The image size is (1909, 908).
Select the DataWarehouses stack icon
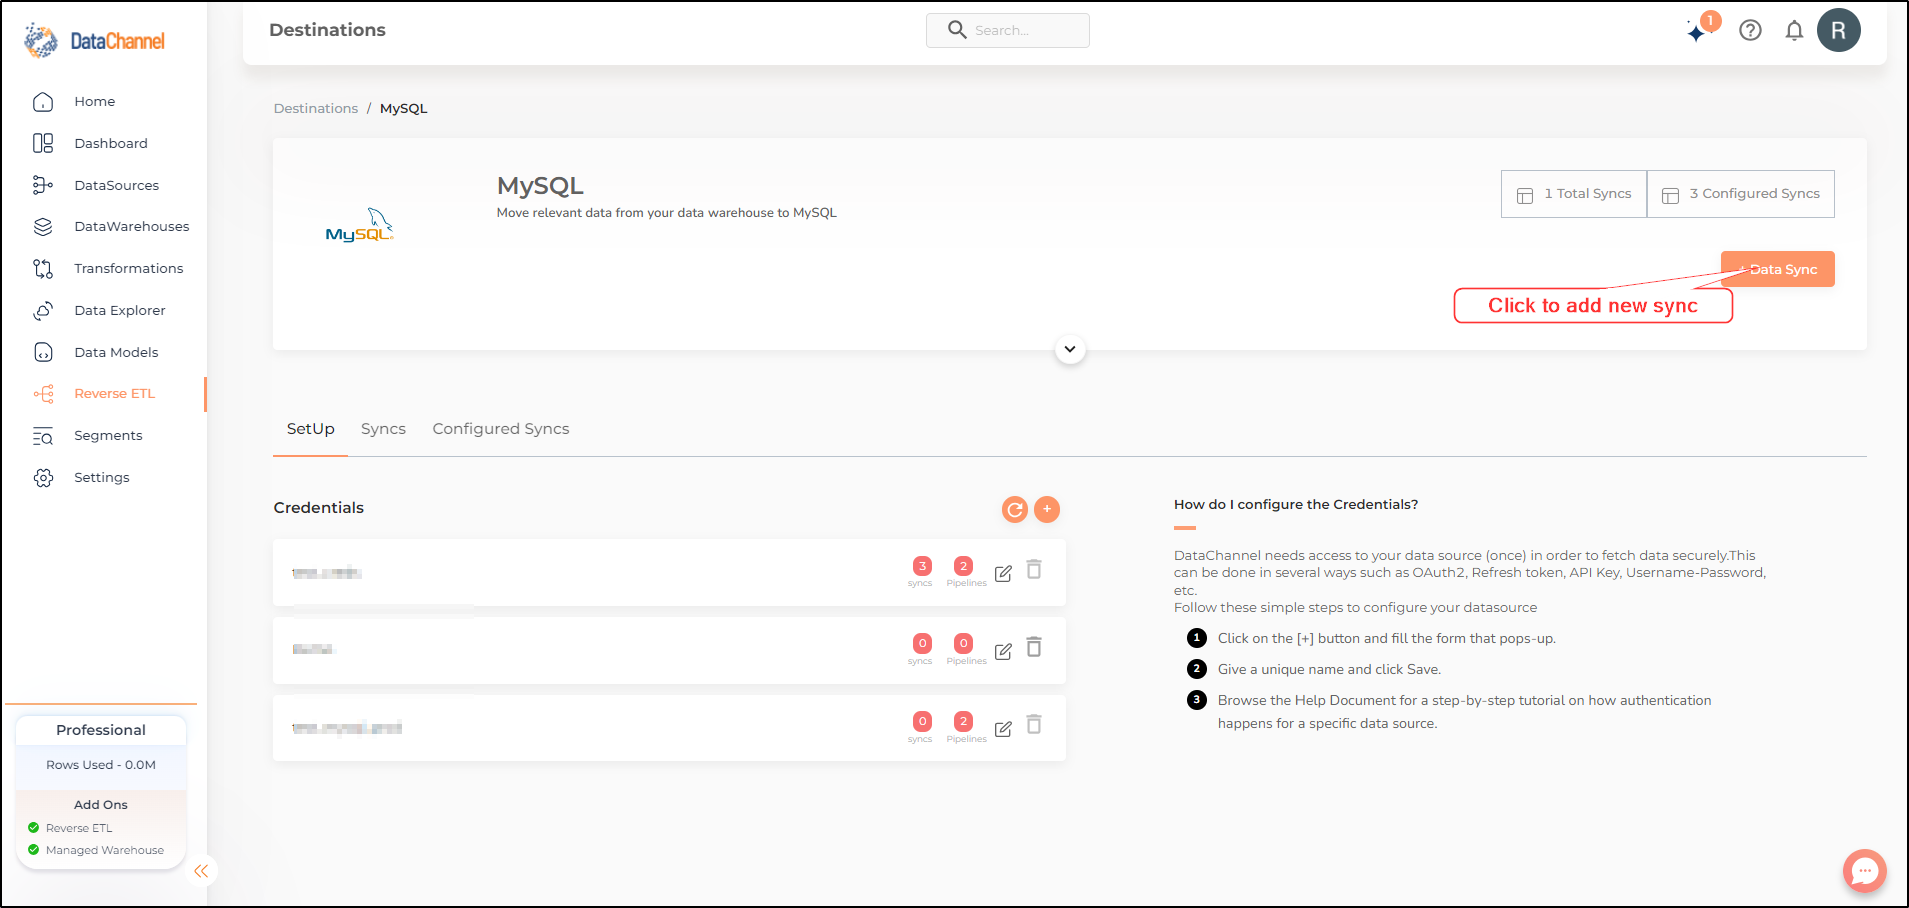(x=43, y=227)
